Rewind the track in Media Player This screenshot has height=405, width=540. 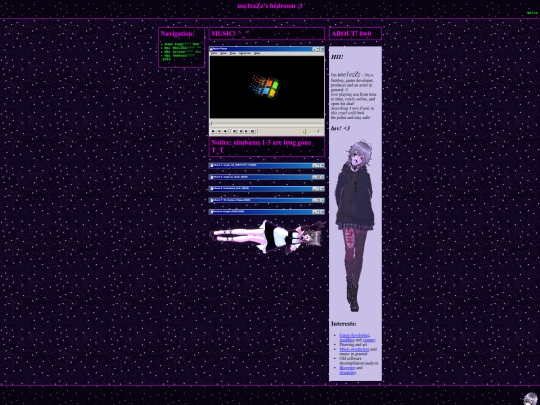pyautogui.click(x=241, y=131)
